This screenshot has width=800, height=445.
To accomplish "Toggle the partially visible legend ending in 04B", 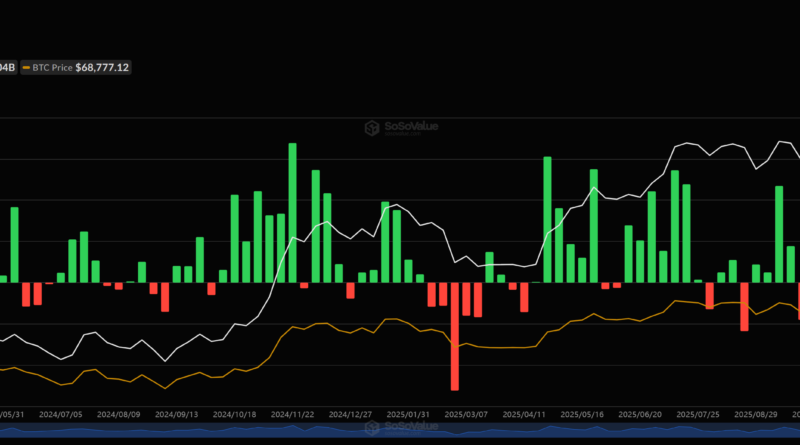I will click(7, 68).
